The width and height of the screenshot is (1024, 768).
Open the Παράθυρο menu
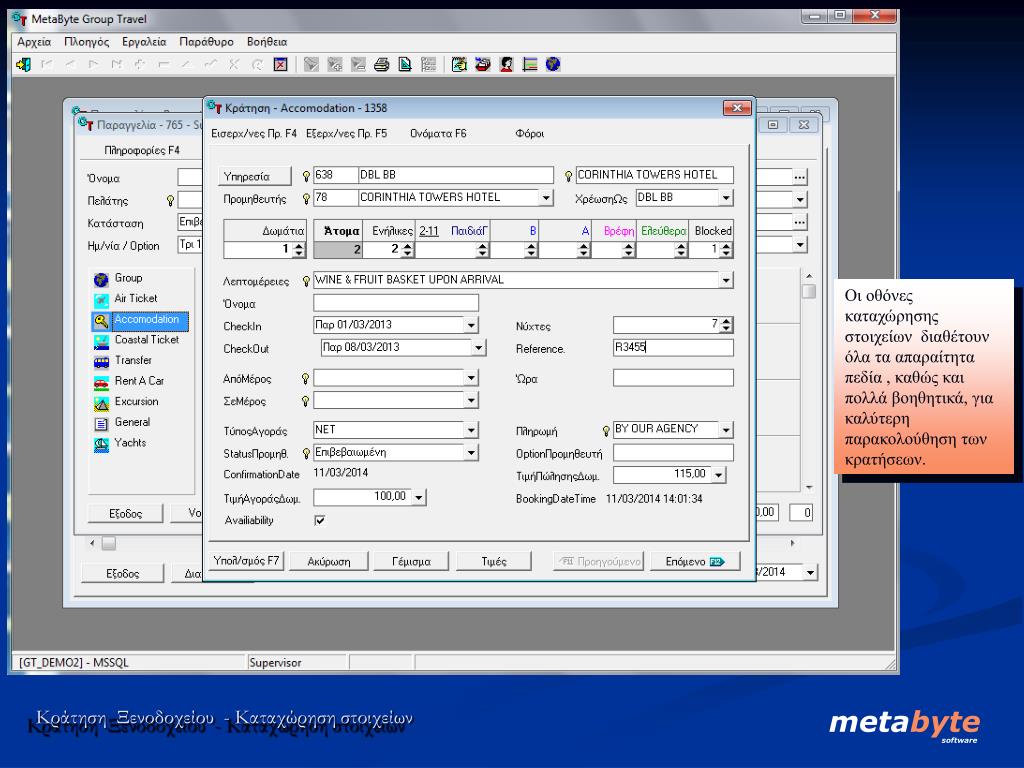click(206, 42)
